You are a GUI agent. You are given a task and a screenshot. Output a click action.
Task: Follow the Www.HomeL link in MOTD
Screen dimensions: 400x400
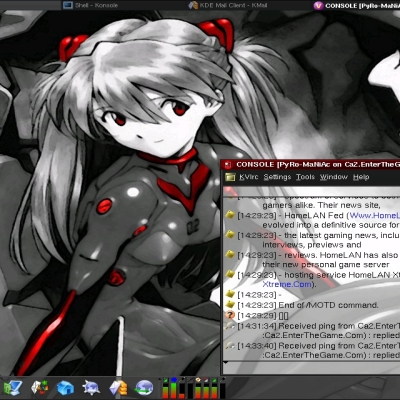pos(374,216)
